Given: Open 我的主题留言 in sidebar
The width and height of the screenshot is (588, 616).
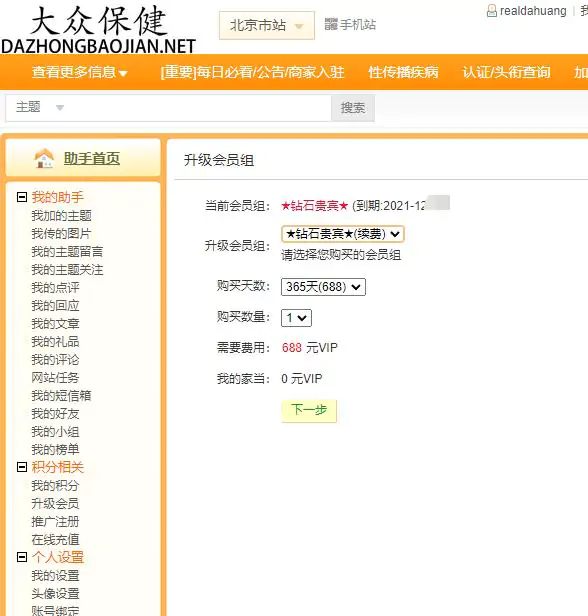Looking at the screenshot, I should click(x=67, y=251).
